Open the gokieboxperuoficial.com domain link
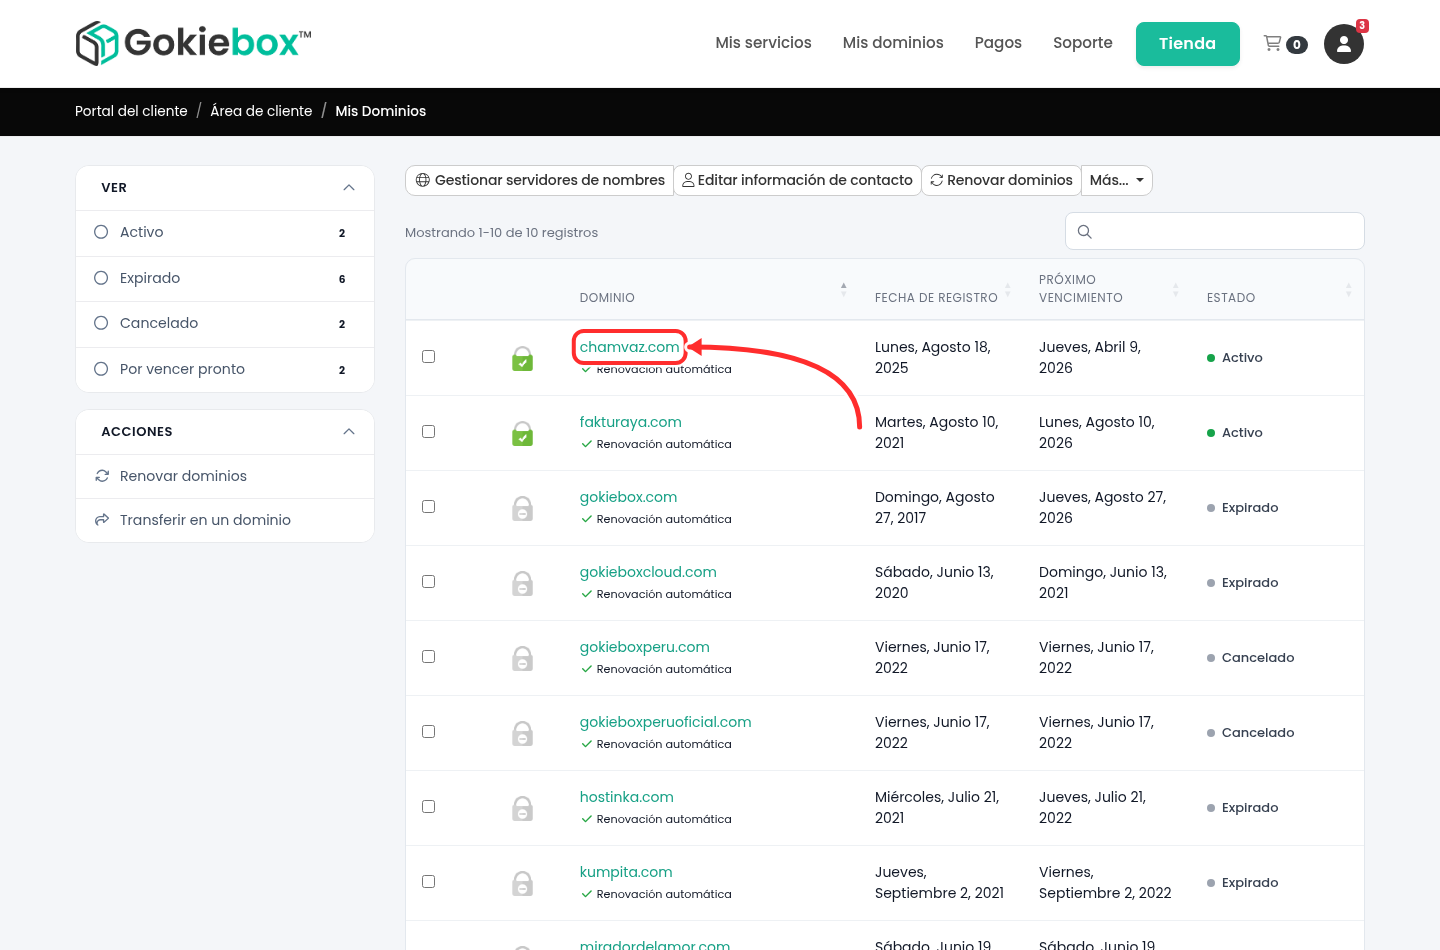This screenshot has height=950, width=1440. 666,722
